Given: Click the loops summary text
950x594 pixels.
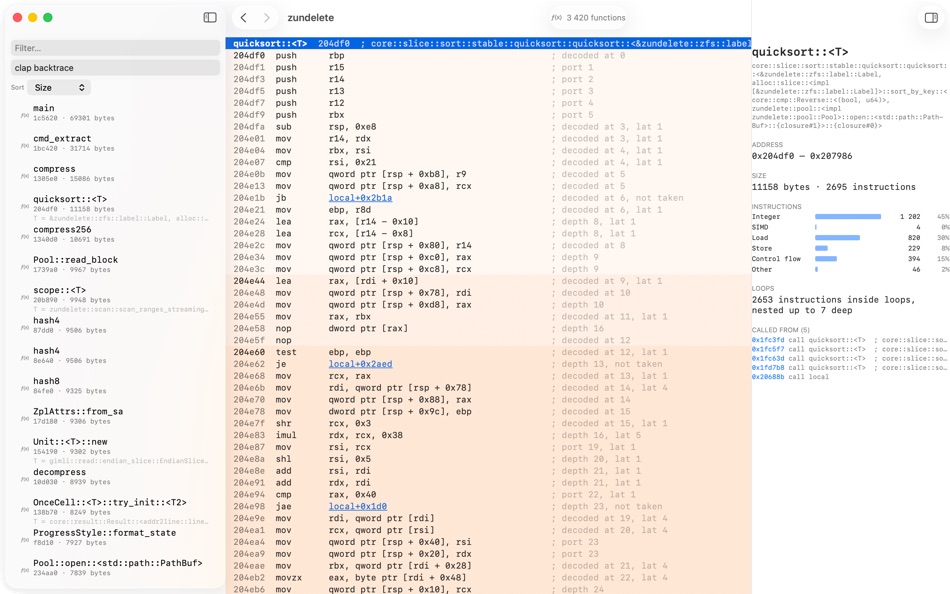Looking at the screenshot, I should 833,305.
